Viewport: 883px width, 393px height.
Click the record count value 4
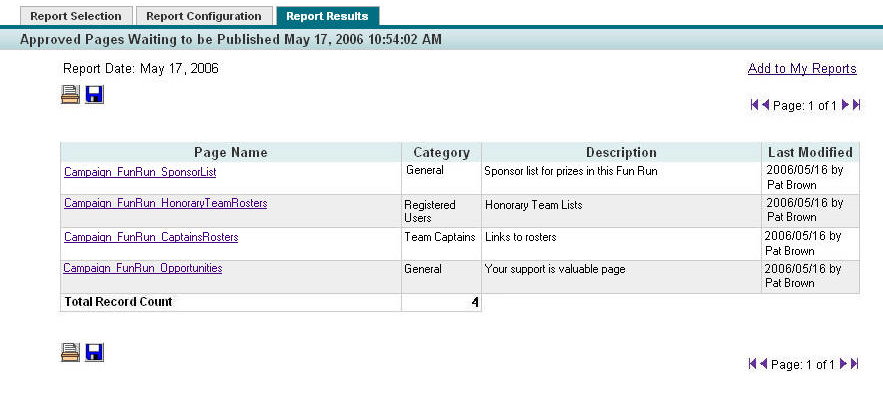[x=475, y=302]
